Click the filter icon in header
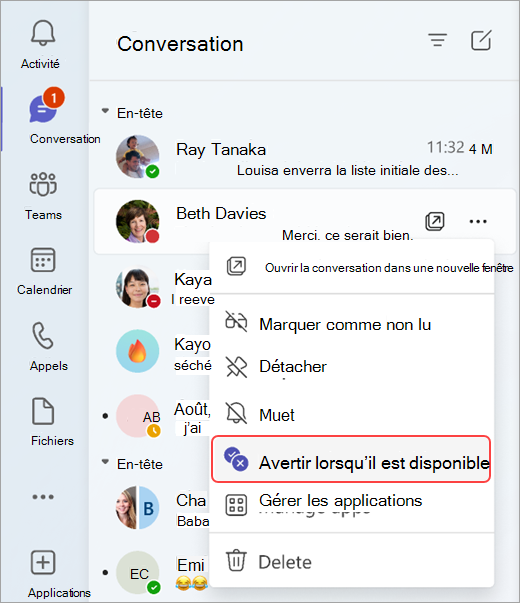This screenshot has height=603, width=520. [x=438, y=40]
